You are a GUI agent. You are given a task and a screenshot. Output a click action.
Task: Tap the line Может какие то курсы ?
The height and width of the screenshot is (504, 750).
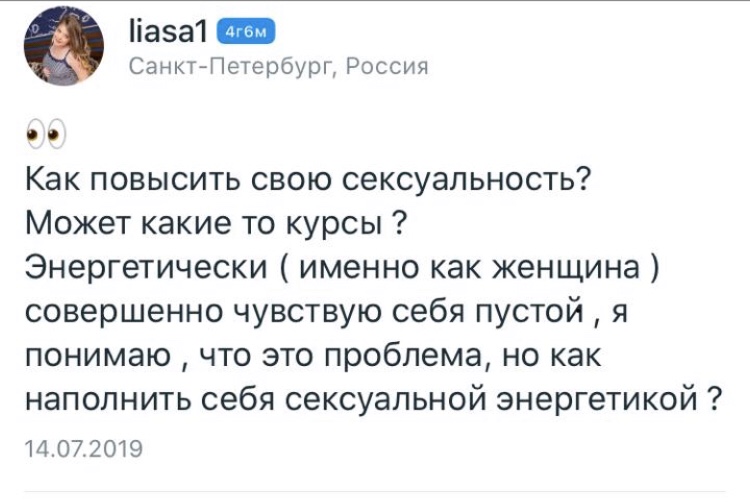[x=216, y=223]
